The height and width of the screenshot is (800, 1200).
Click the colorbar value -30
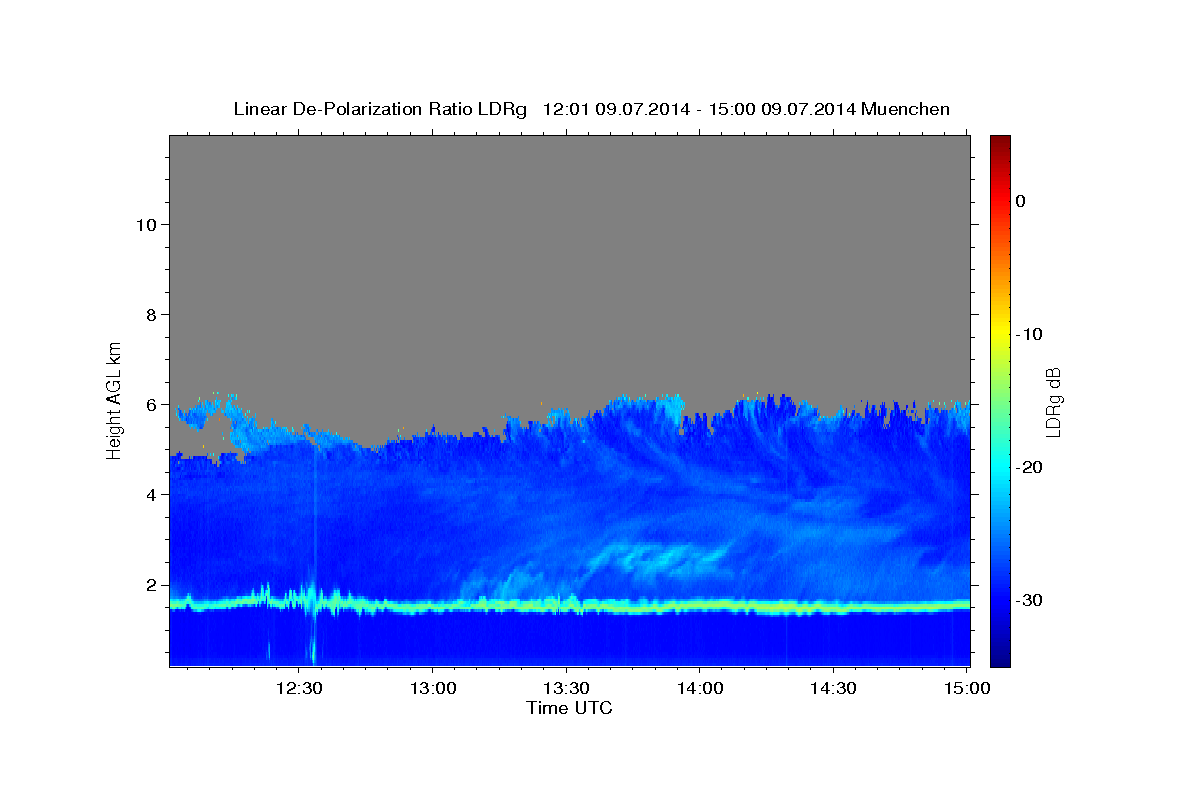(1029, 600)
